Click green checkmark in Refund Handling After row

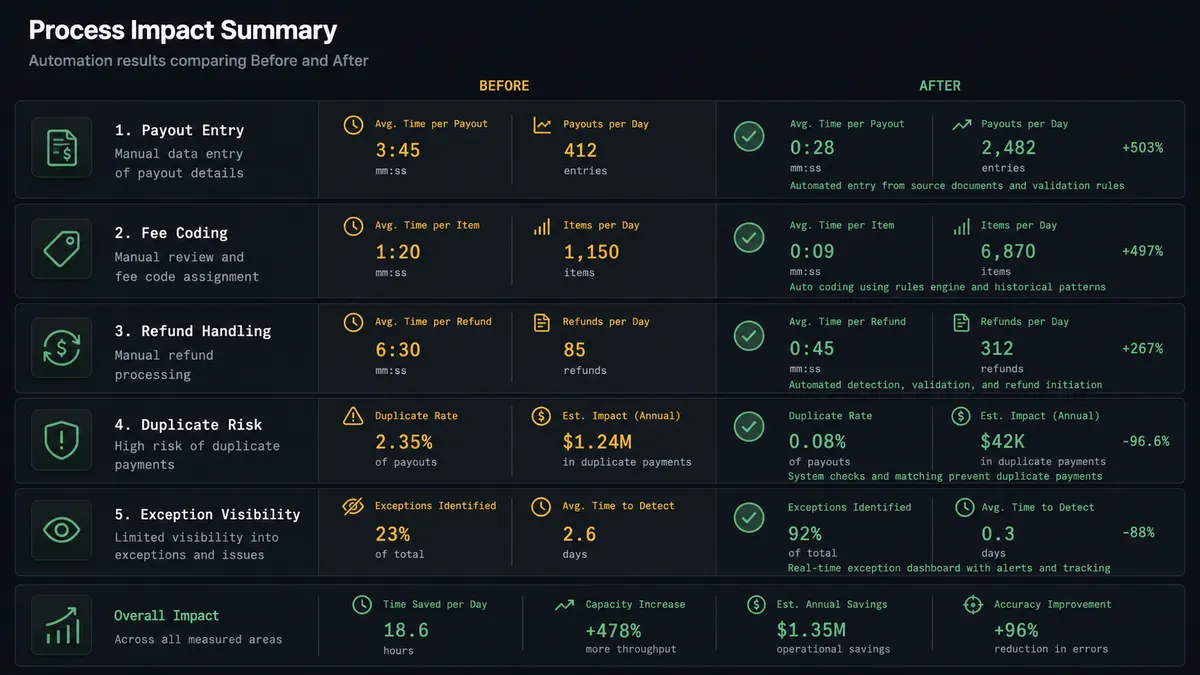[749, 335]
